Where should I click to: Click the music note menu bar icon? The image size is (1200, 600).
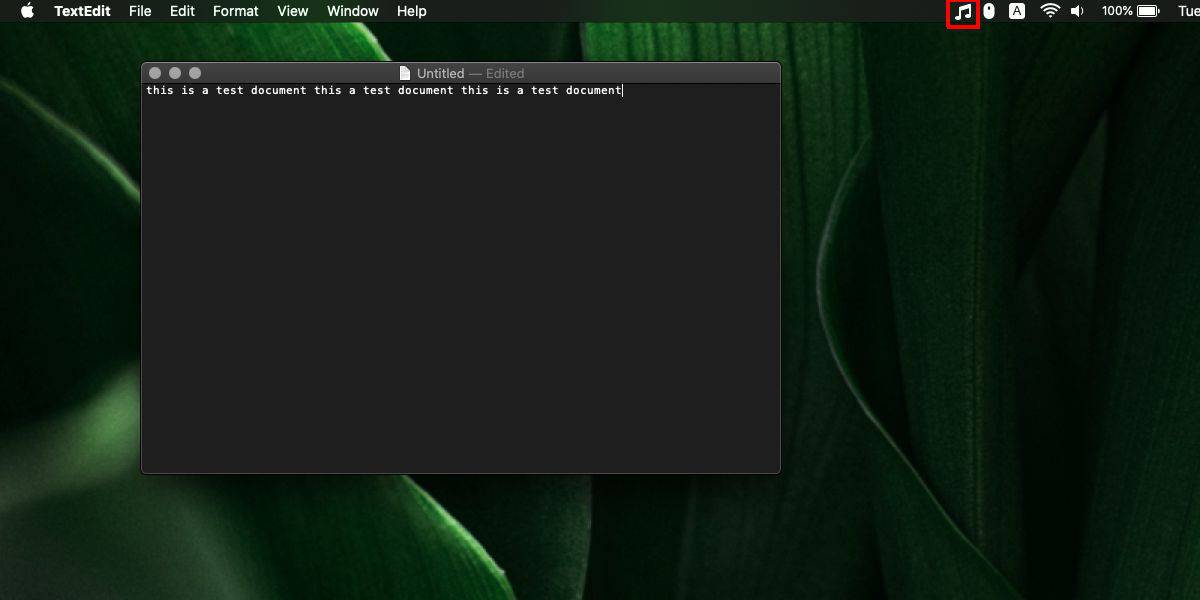(963, 12)
